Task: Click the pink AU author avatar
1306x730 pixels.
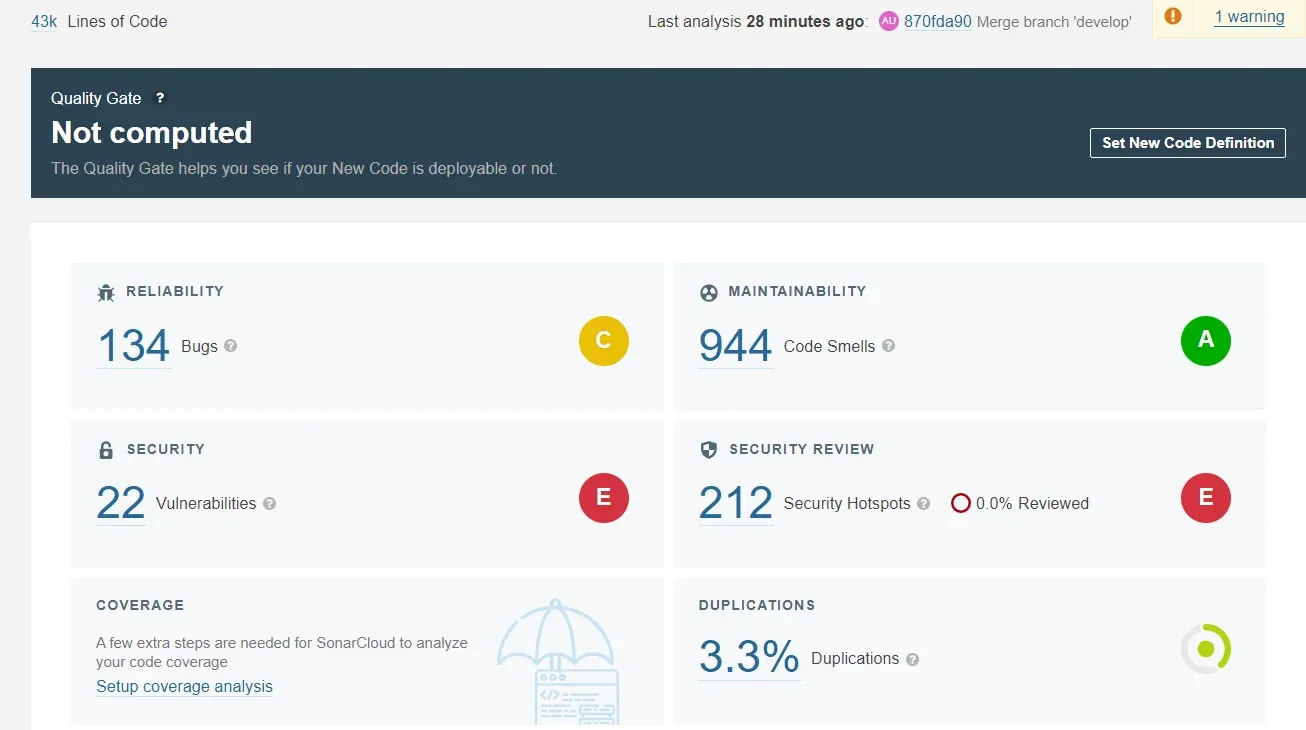Action: coord(889,21)
